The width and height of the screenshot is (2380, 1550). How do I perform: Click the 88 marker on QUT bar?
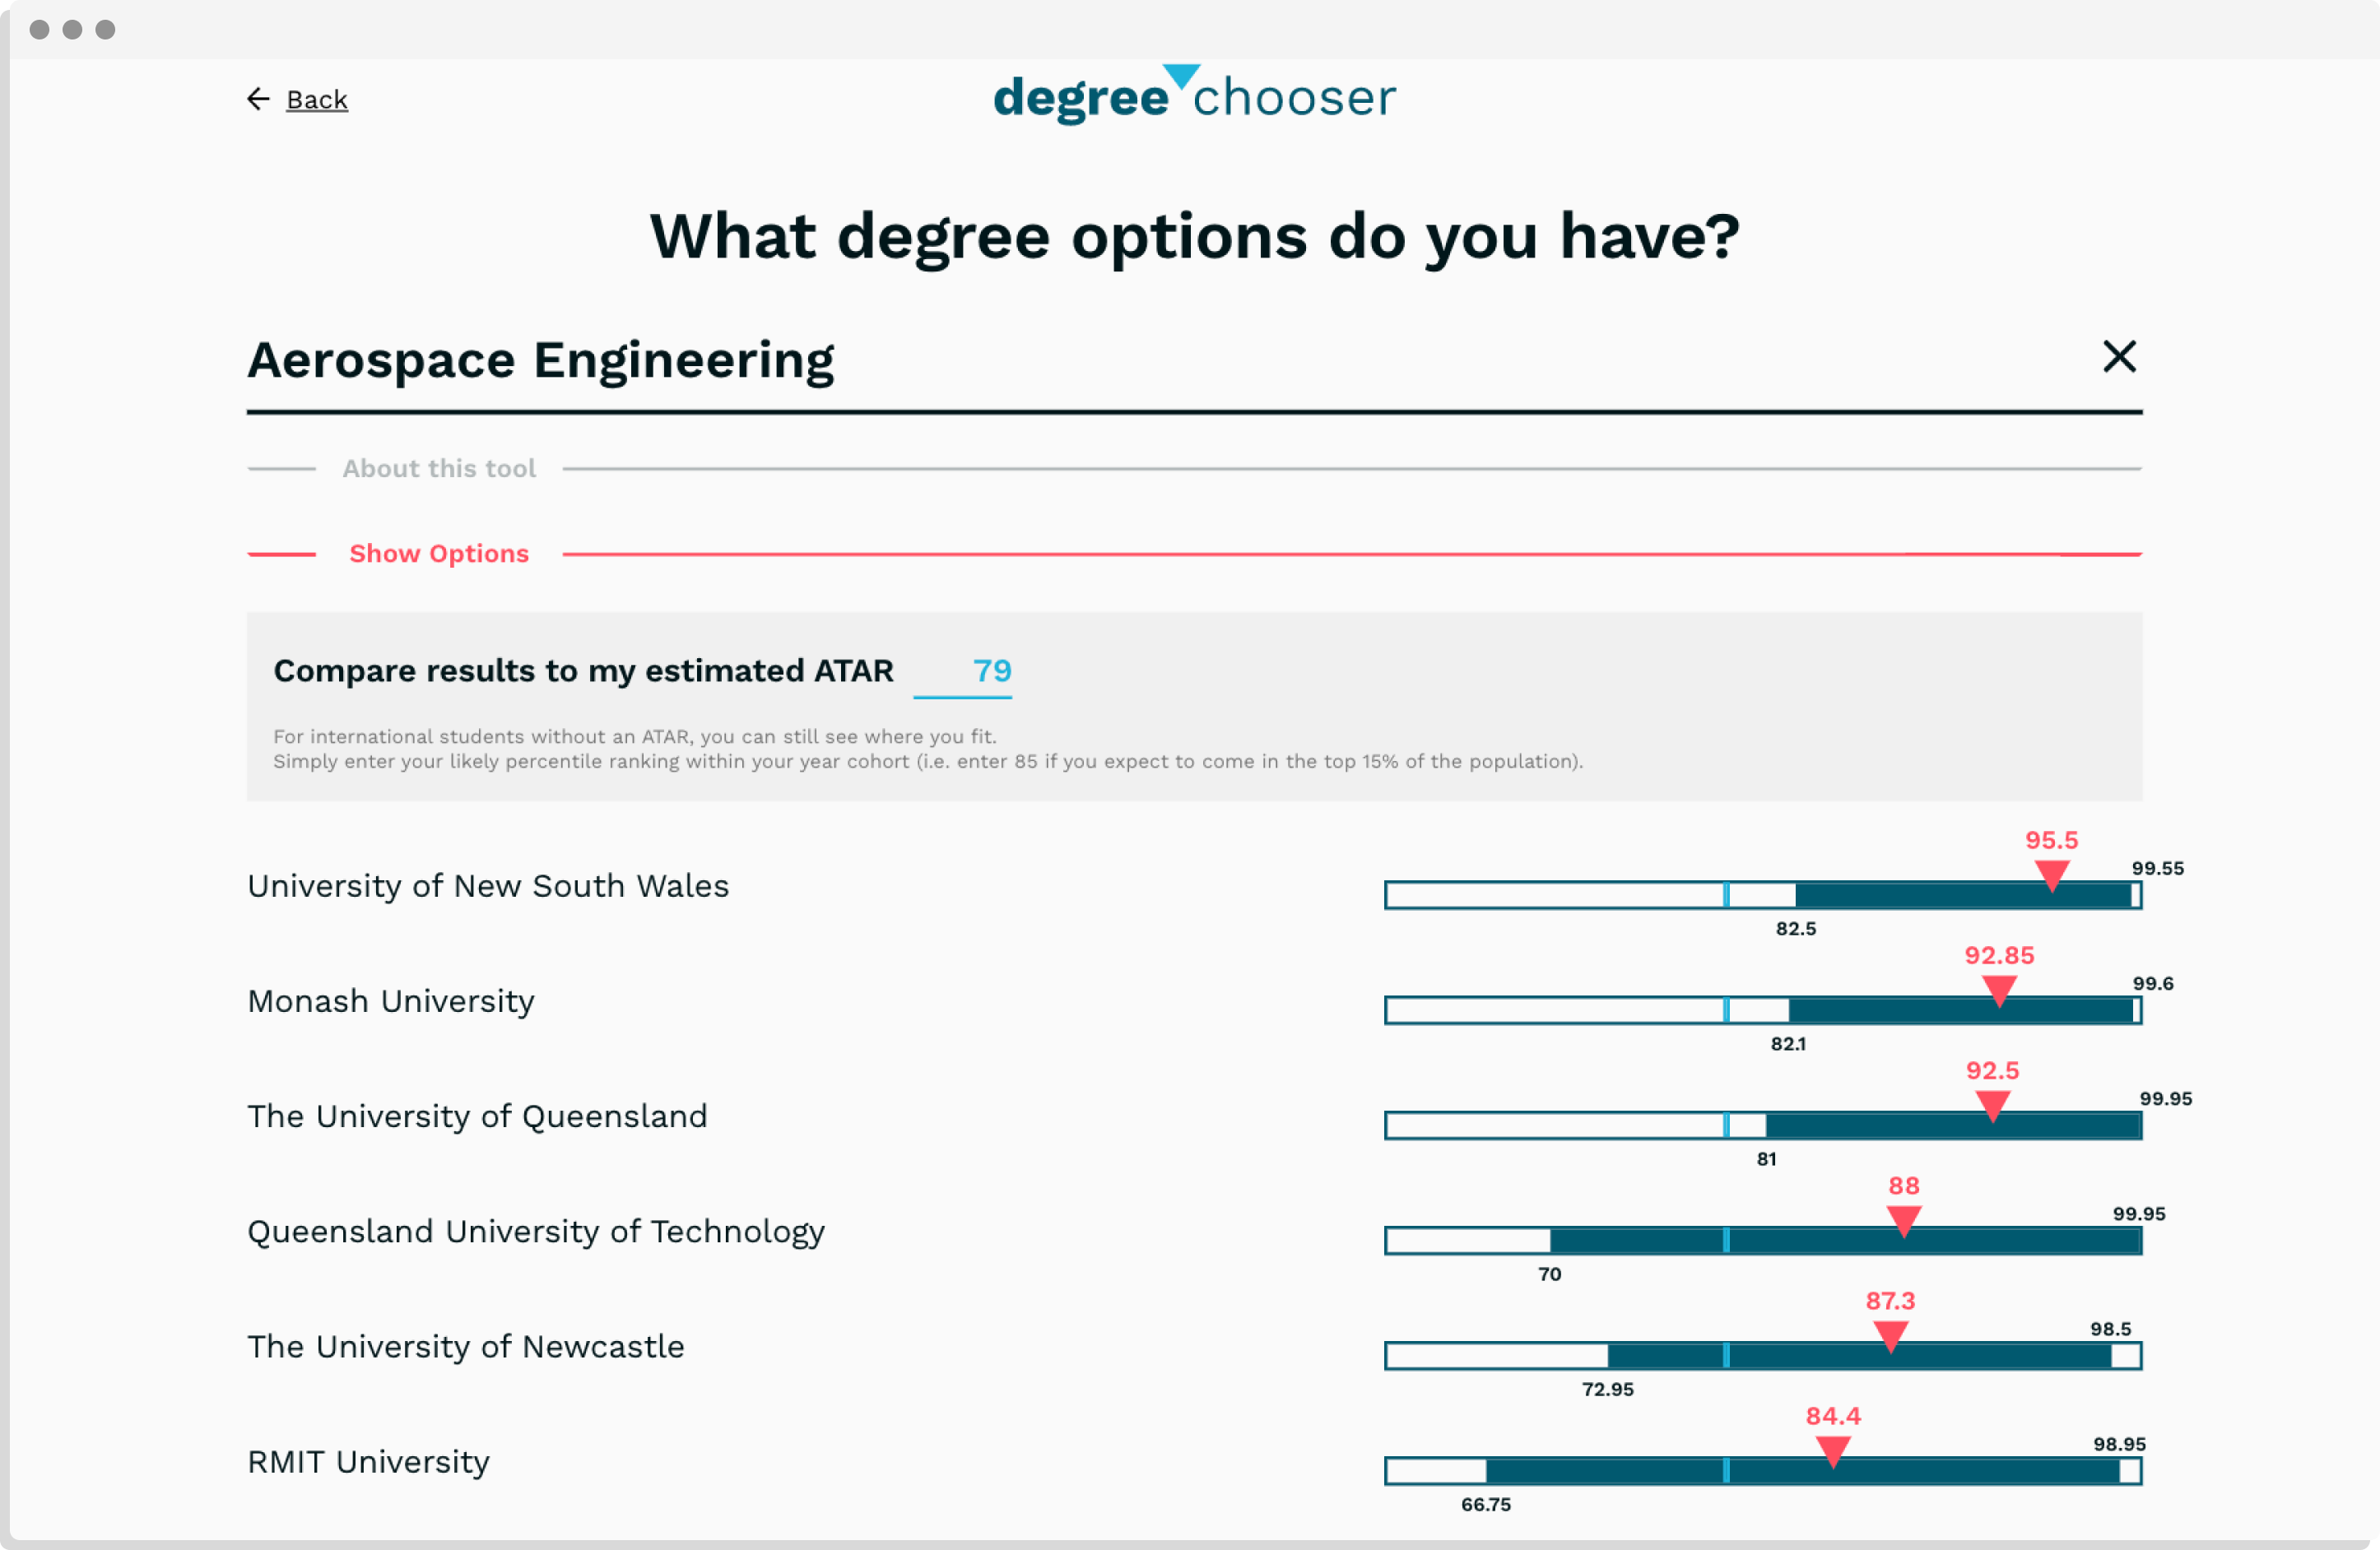pyautogui.click(x=1903, y=1221)
